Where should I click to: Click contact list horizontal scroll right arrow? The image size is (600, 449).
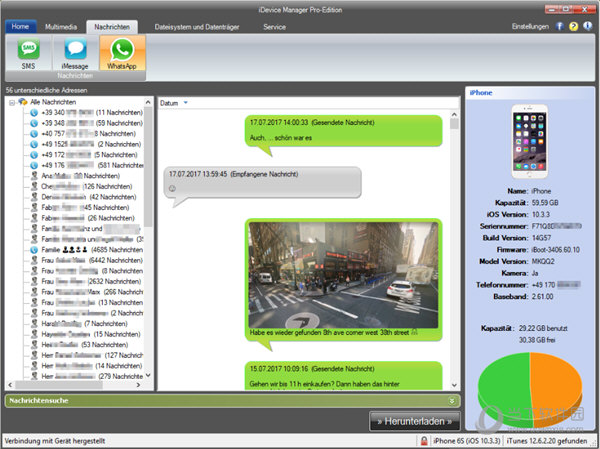pyautogui.click(x=138, y=385)
